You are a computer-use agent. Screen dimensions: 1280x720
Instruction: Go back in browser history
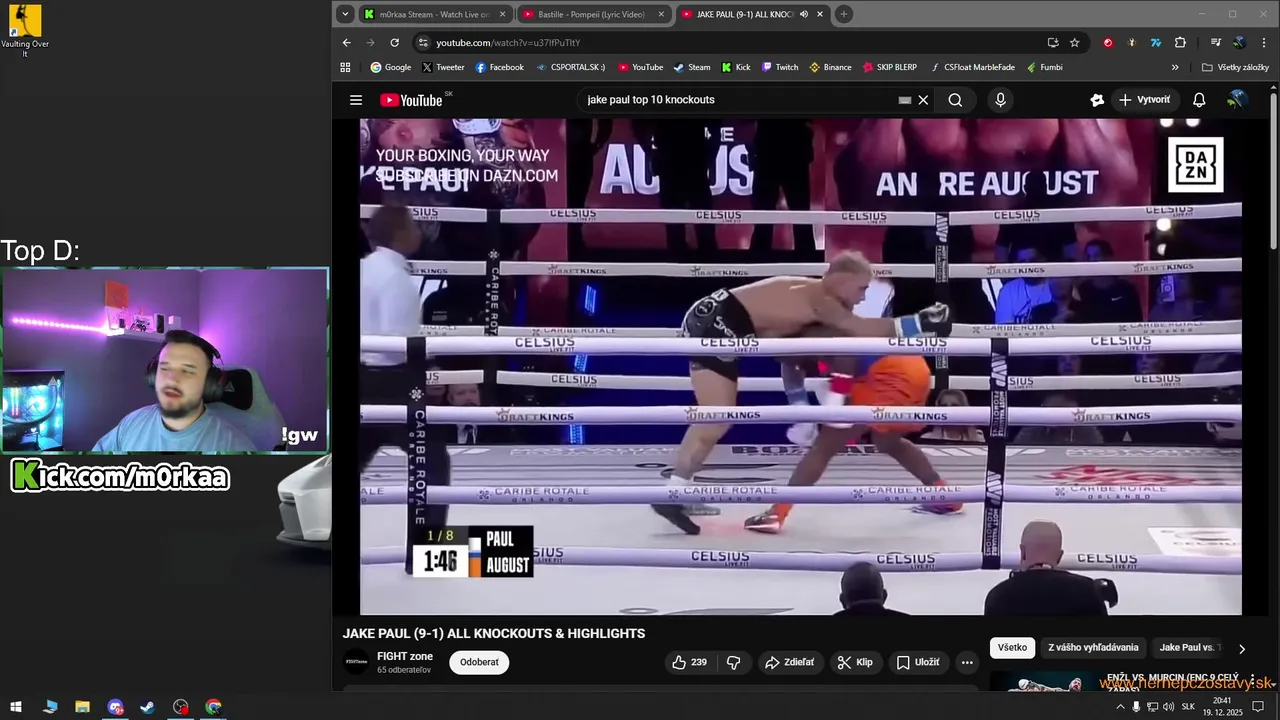(x=347, y=42)
